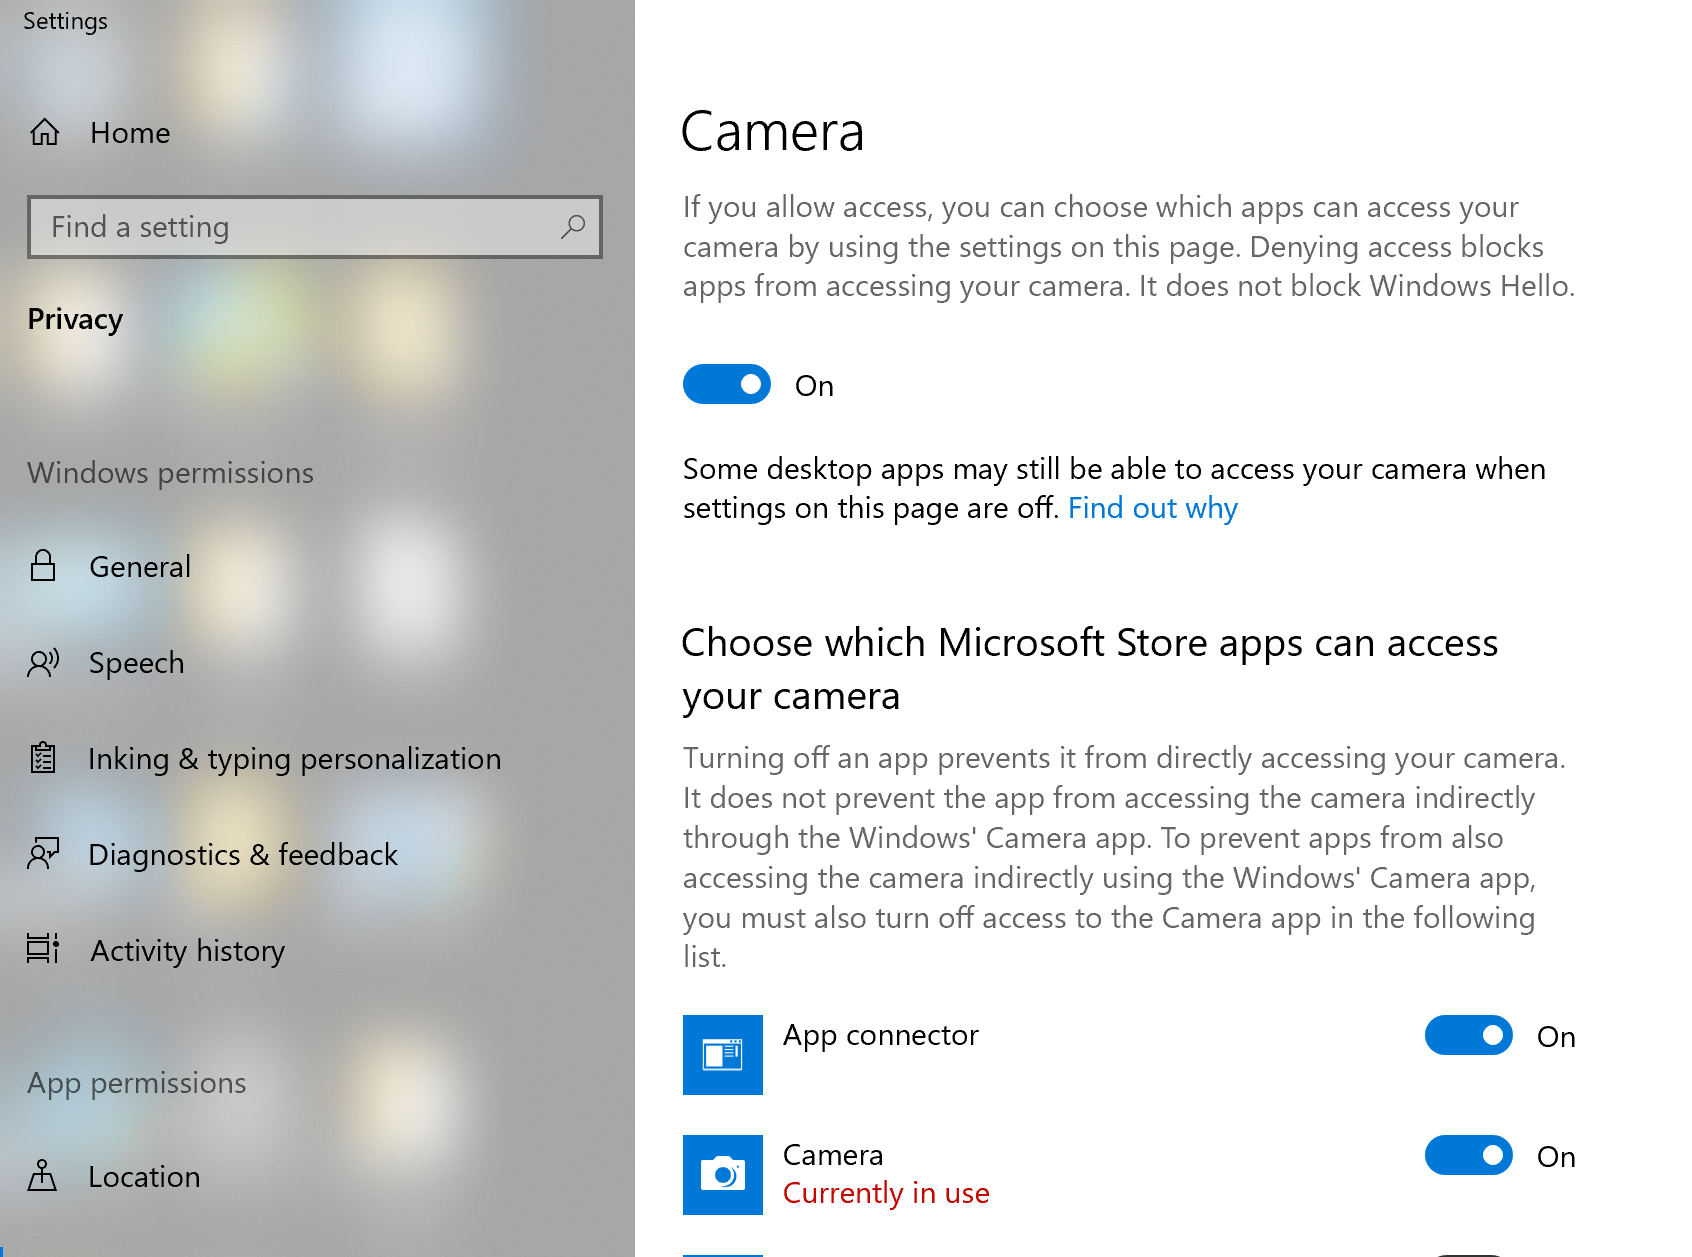Viewport: 1692px width, 1257px height.
Task: Click the search magnifier icon
Action: click(x=573, y=227)
